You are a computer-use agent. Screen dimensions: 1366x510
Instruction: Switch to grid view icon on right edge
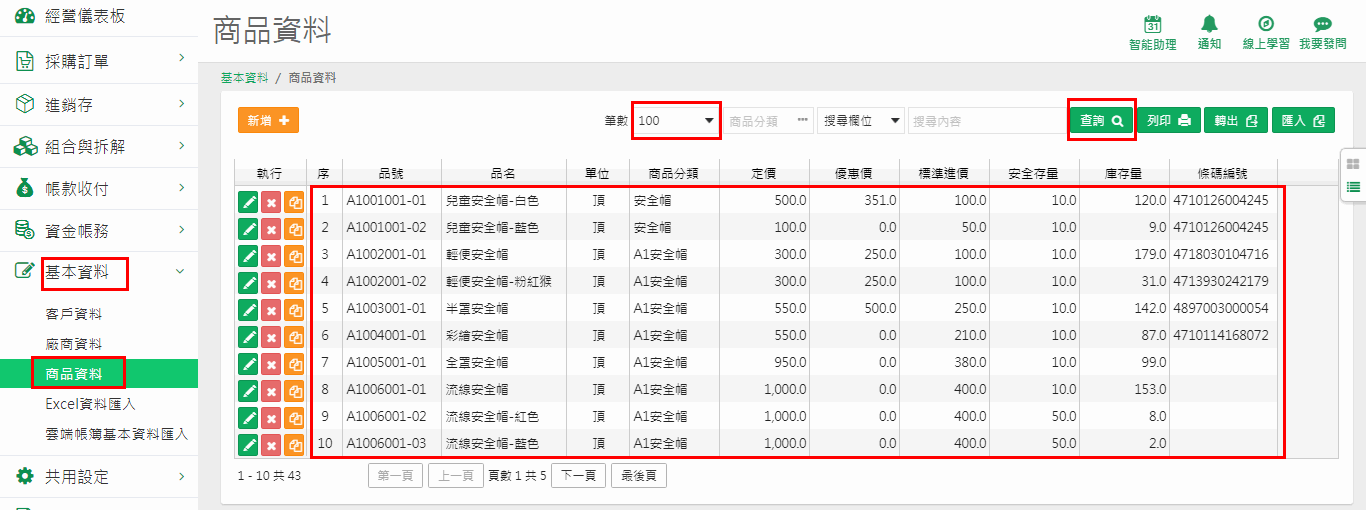1353,164
